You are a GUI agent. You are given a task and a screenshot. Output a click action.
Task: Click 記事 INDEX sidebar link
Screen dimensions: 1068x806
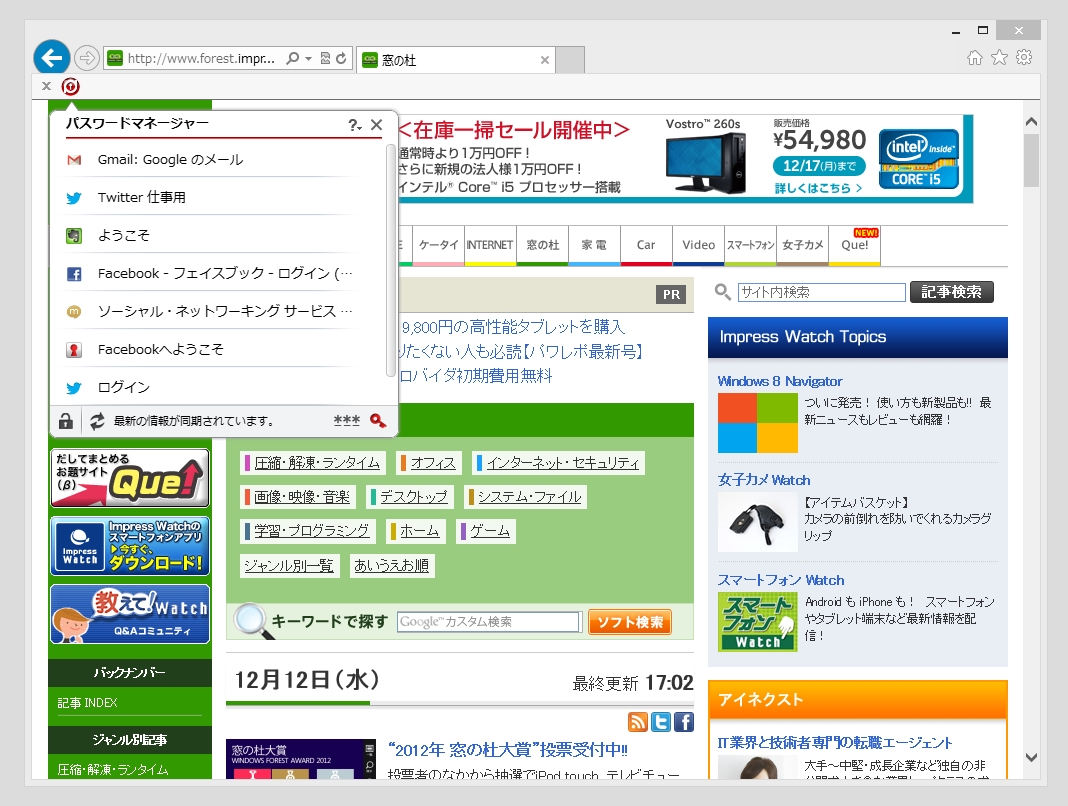coord(87,703)
